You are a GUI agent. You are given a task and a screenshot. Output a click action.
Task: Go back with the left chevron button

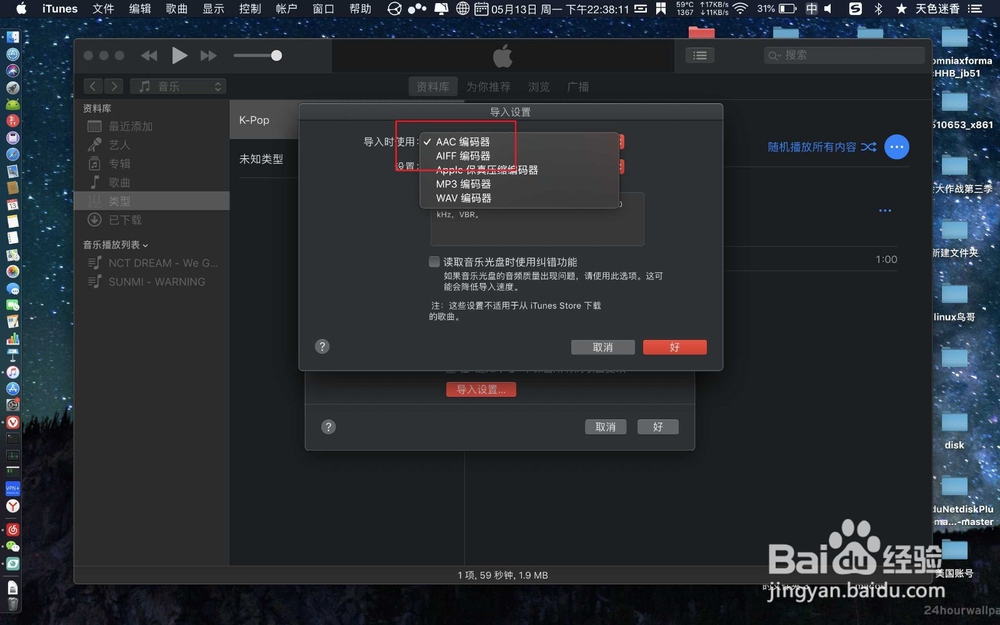click(93, 86)
